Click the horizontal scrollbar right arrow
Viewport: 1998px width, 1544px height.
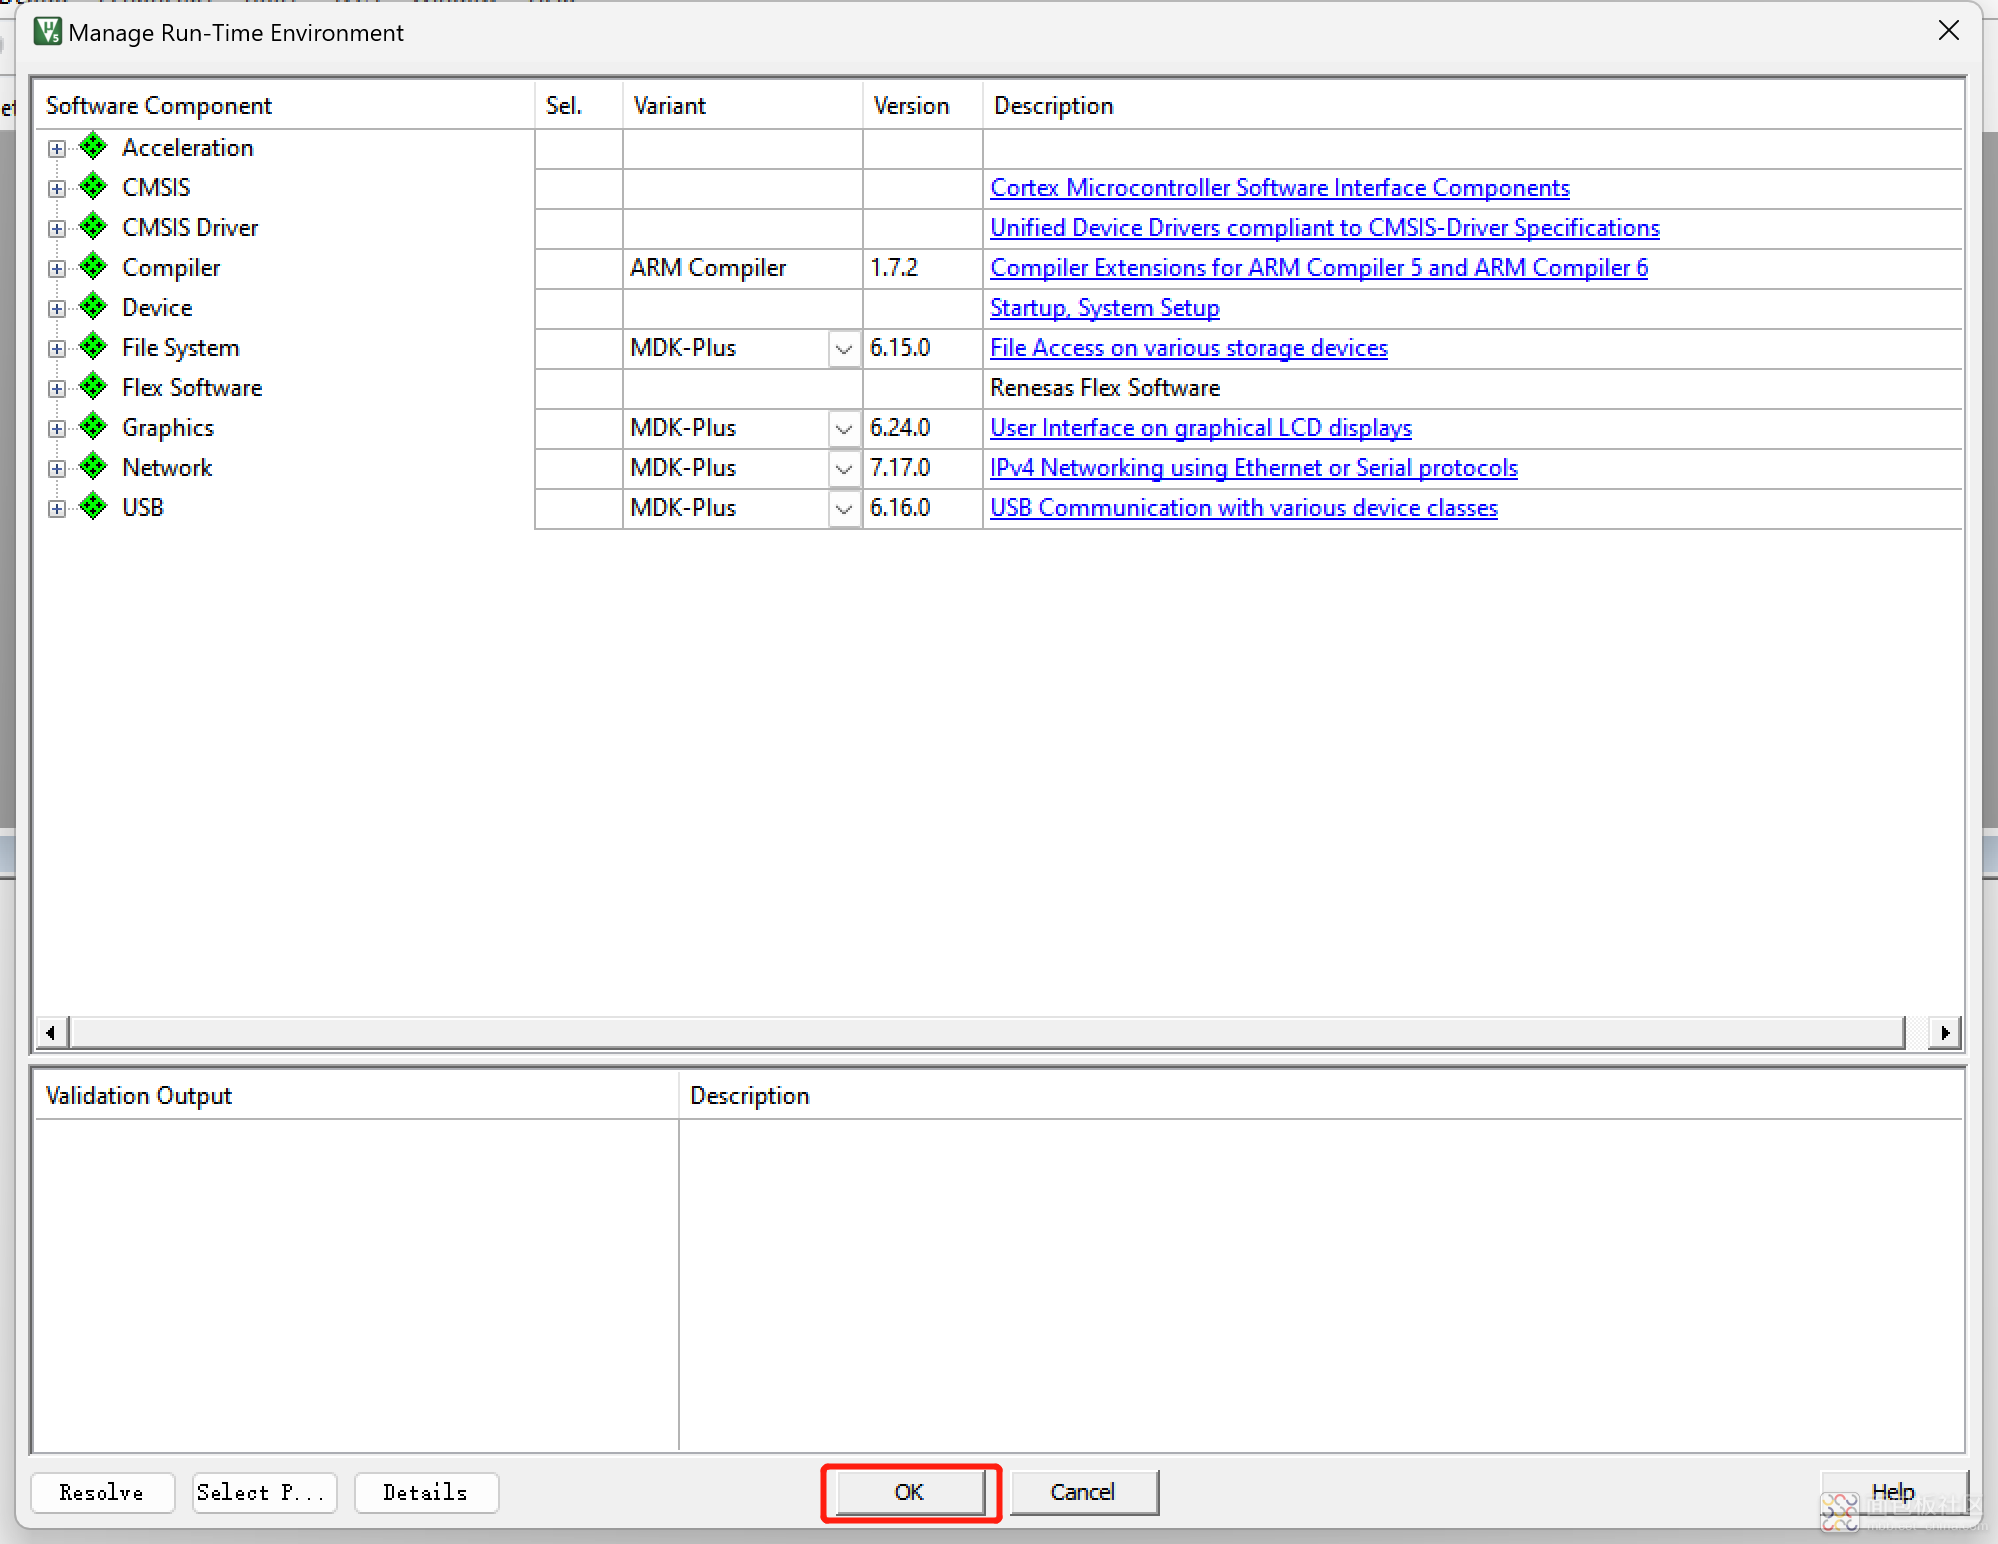(1944, 1032)
